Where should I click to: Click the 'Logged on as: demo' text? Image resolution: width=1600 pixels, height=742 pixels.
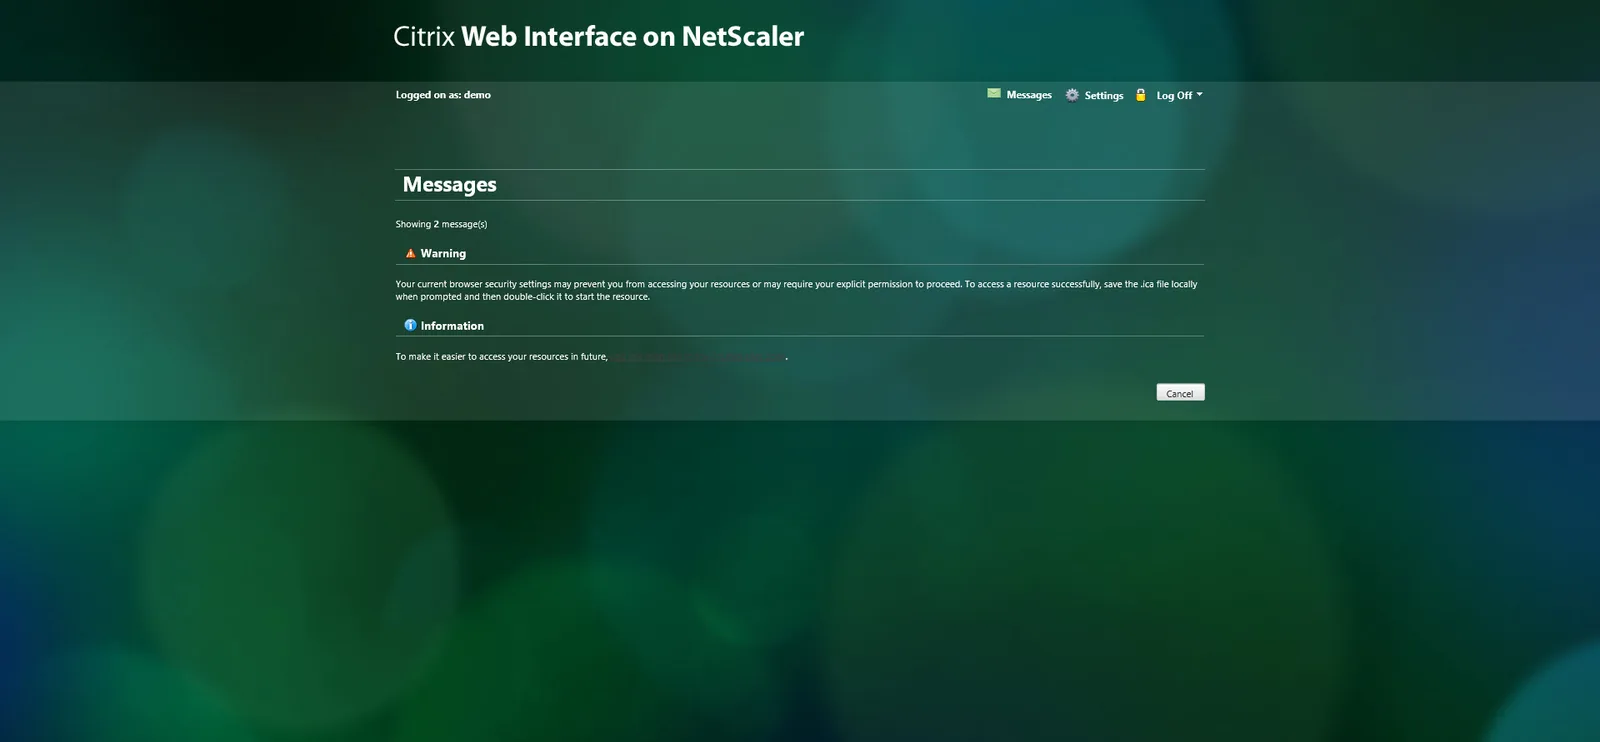coord(443,95)
